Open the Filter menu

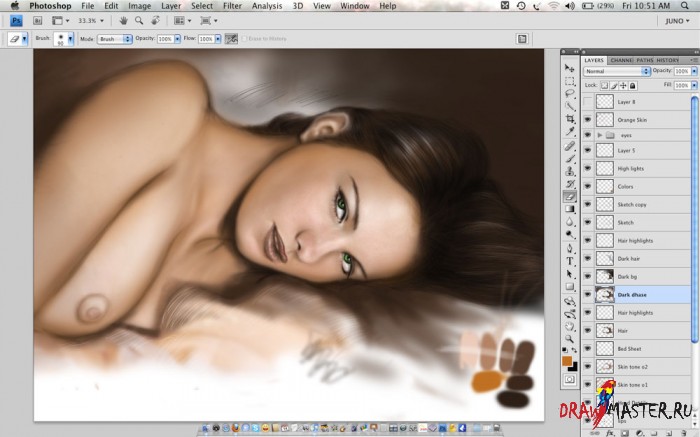[232, 6]
